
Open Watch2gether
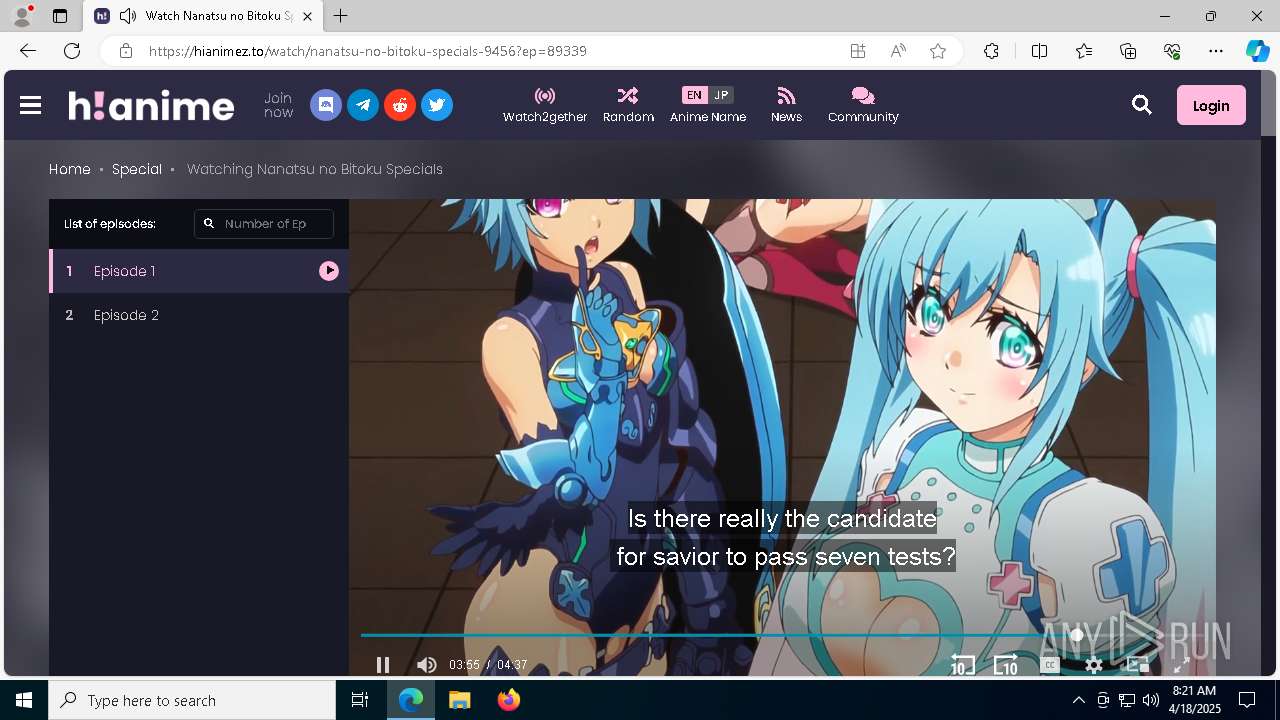click(x=545, y=105)
